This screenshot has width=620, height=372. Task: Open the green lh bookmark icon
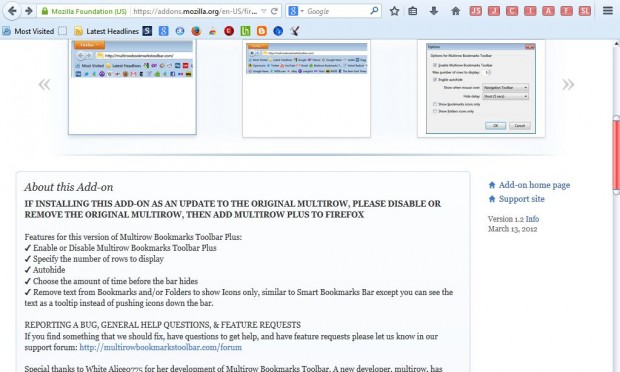point(246,31)
